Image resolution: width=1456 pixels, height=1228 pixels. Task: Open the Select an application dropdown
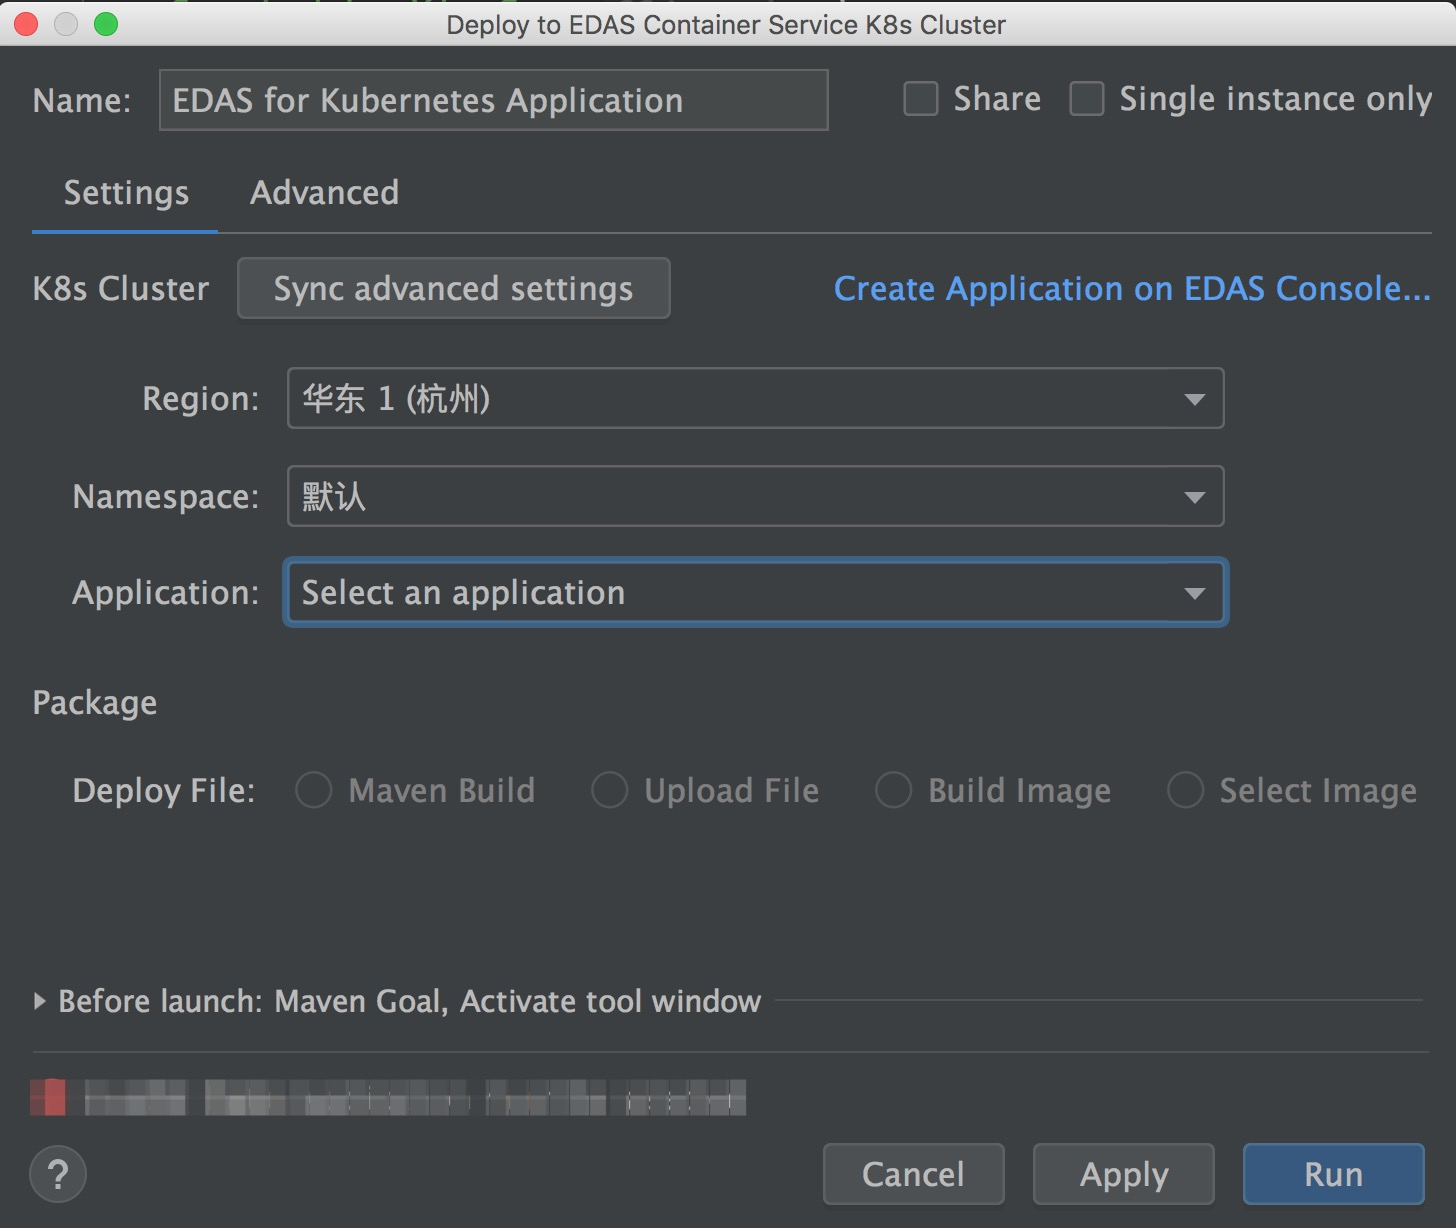point(755,593)
